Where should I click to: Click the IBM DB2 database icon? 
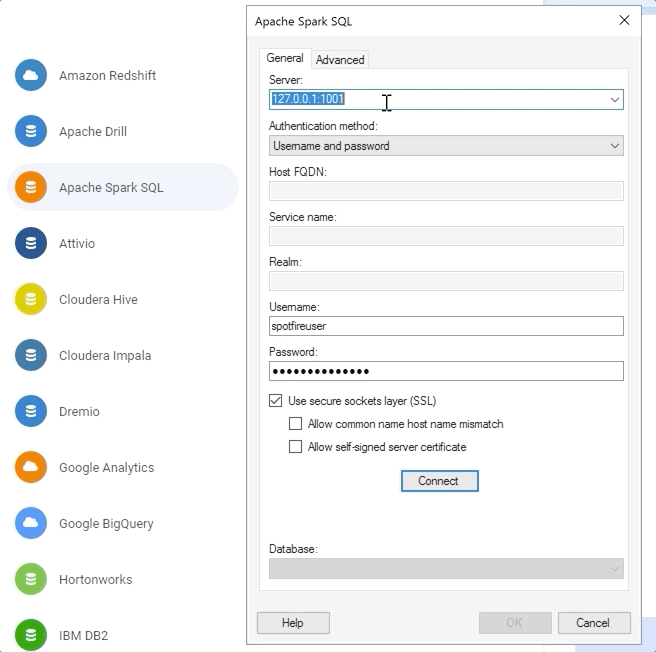pyautogui.click(x=31, y=635)
